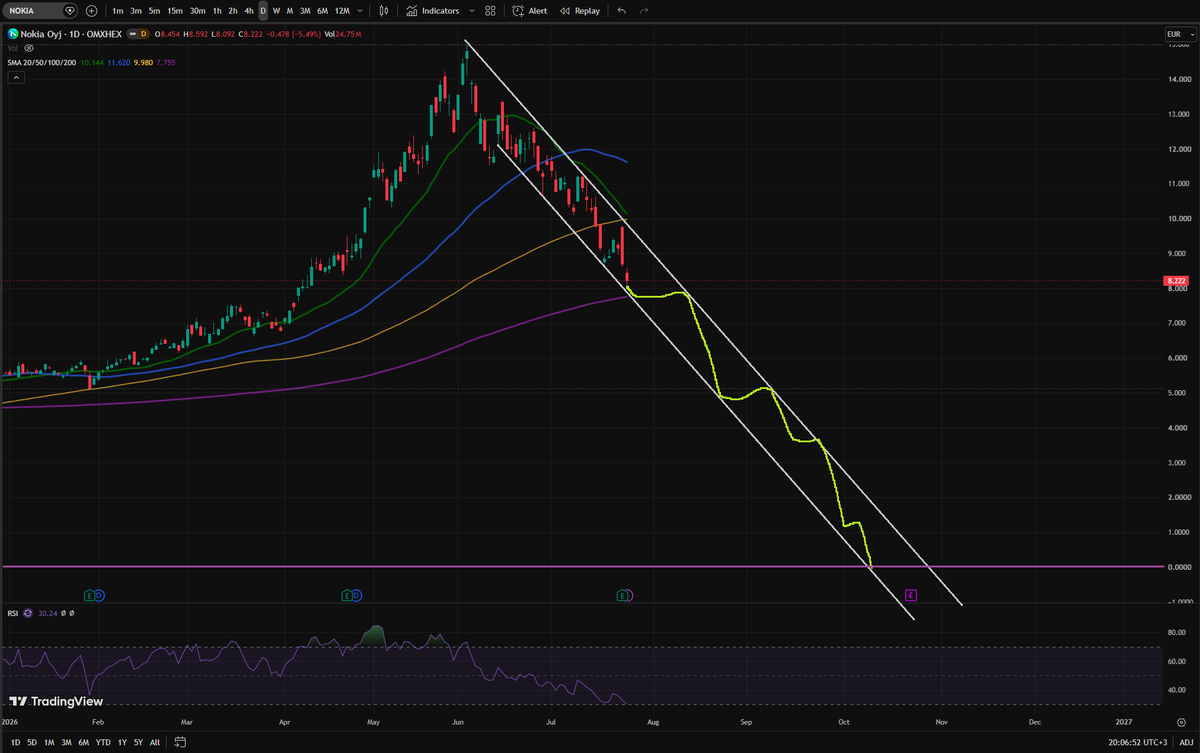Click the RSI value 30.24
This screenshot has width=1200, height=753.
coord(46,613)
